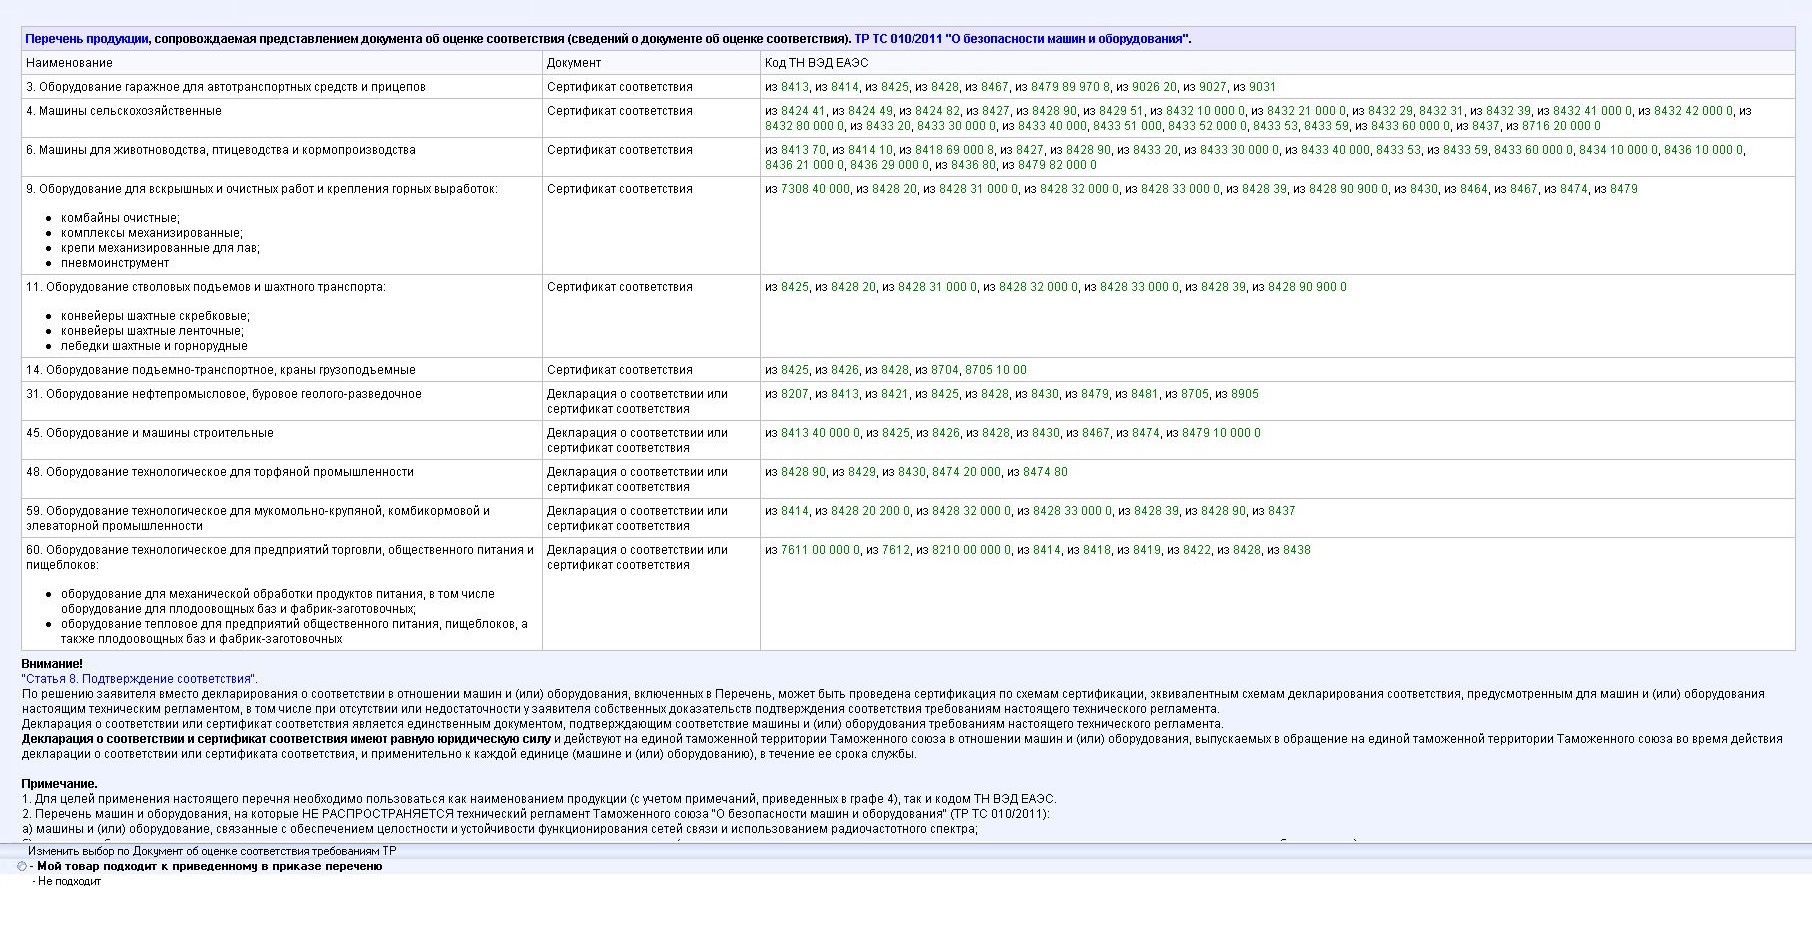Open code link 7612
Image resolution: width=1812 pixels, height=926 pixels.
coord(896,550)
